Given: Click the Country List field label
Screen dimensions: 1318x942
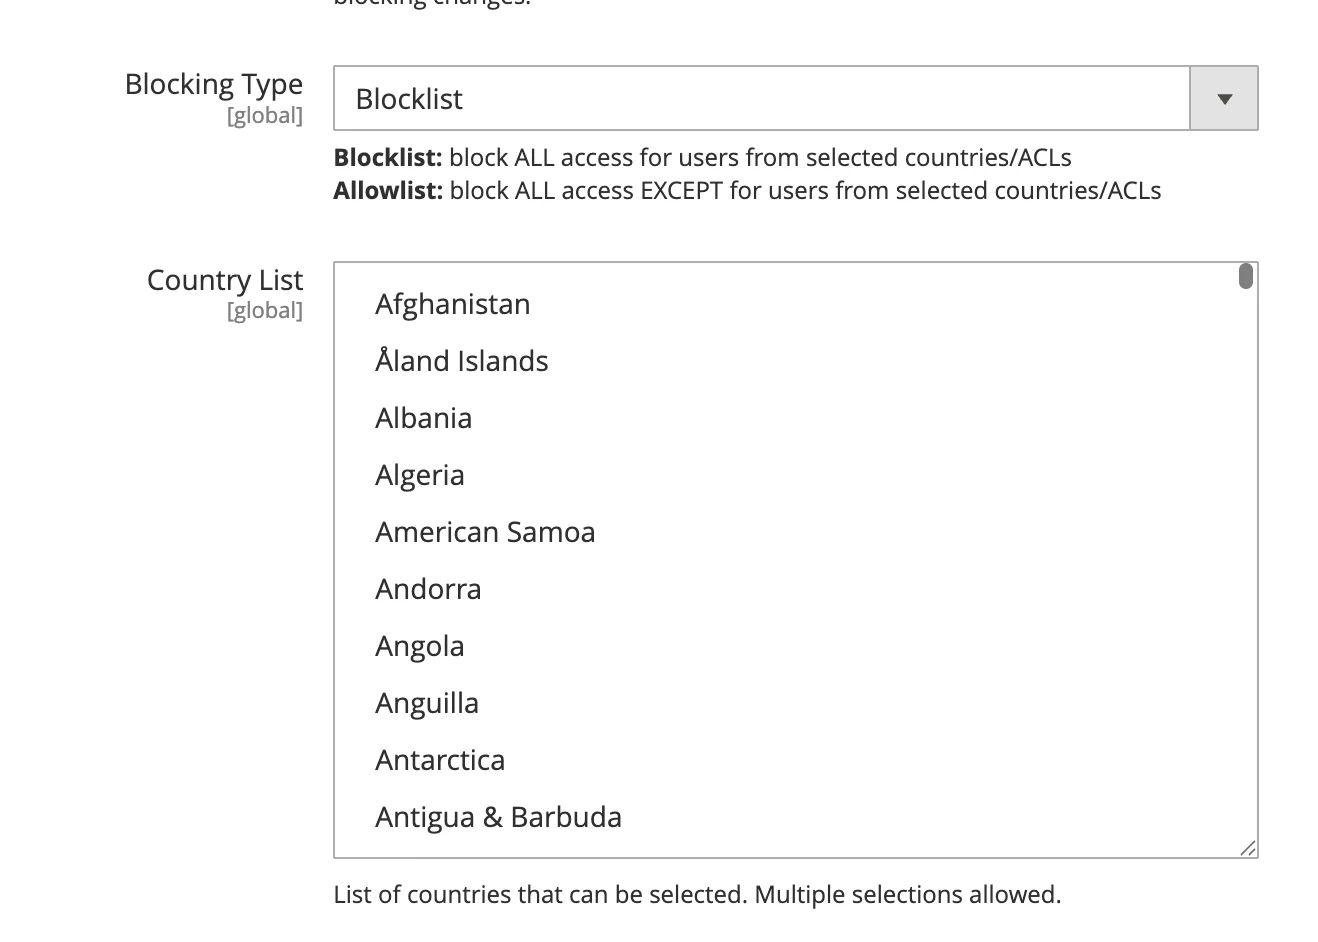Looking at the screenshot, I should tap(225, 280).
